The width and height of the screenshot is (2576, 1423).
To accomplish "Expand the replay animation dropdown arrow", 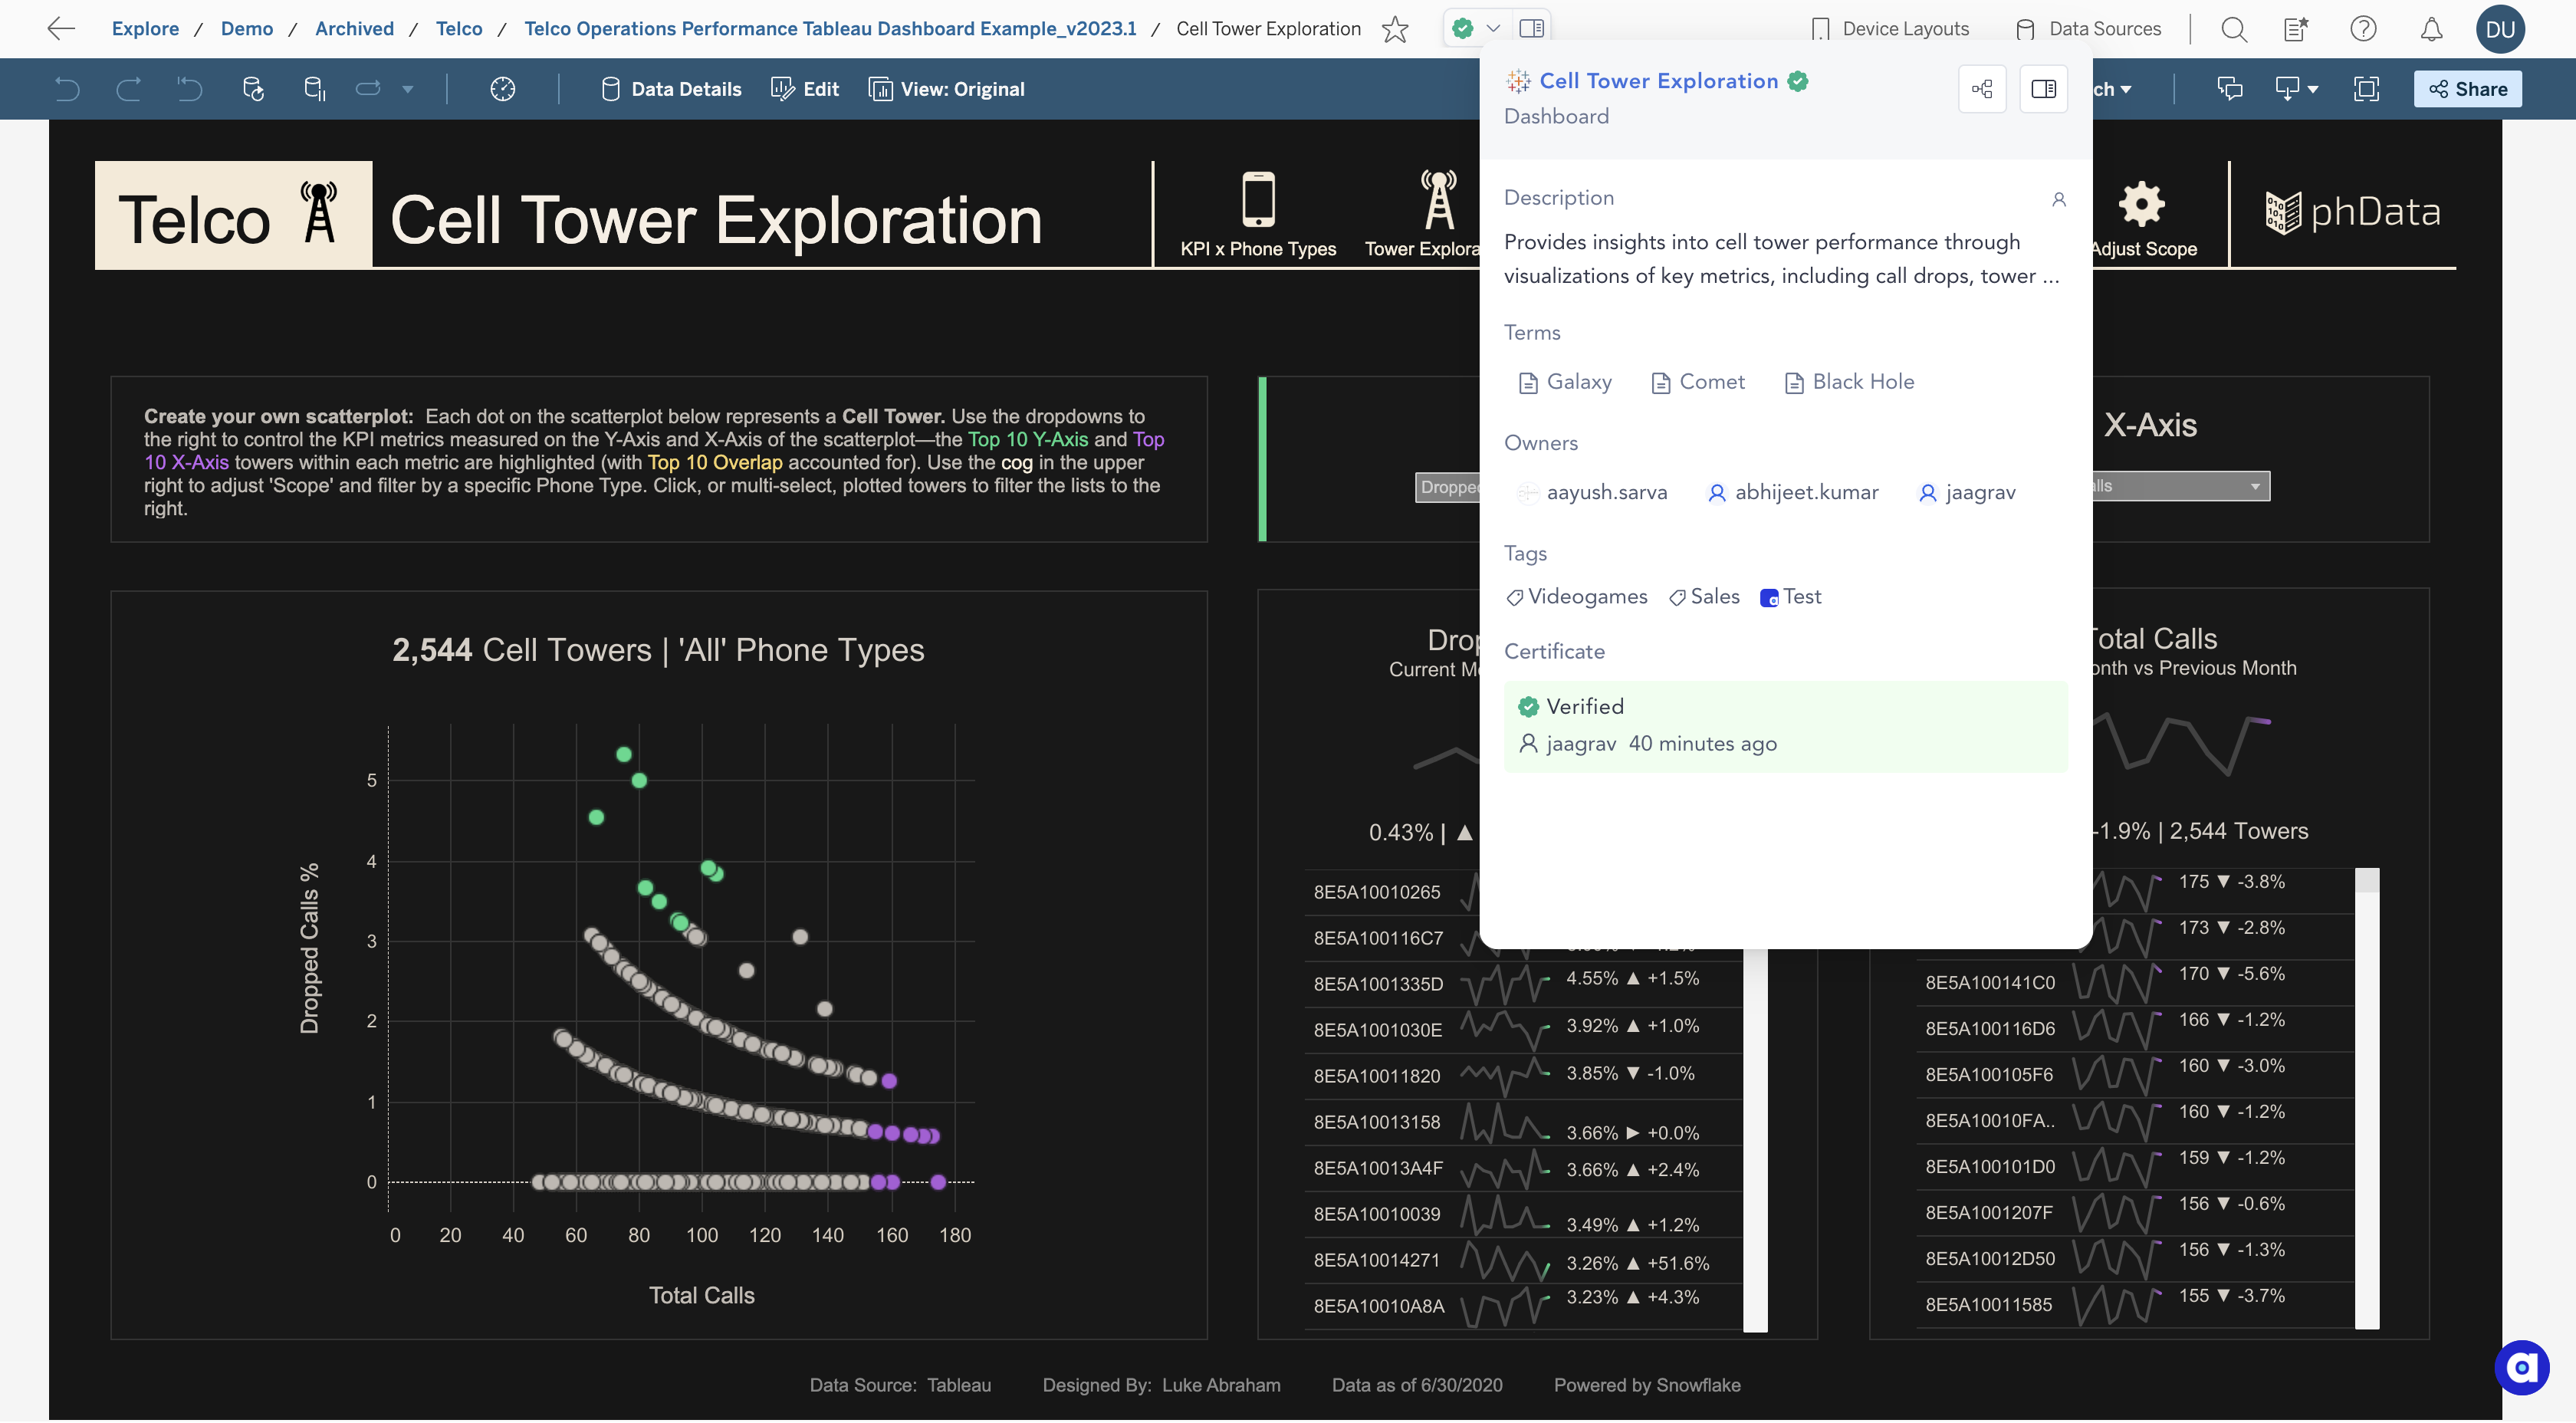I will pos(408,89).
